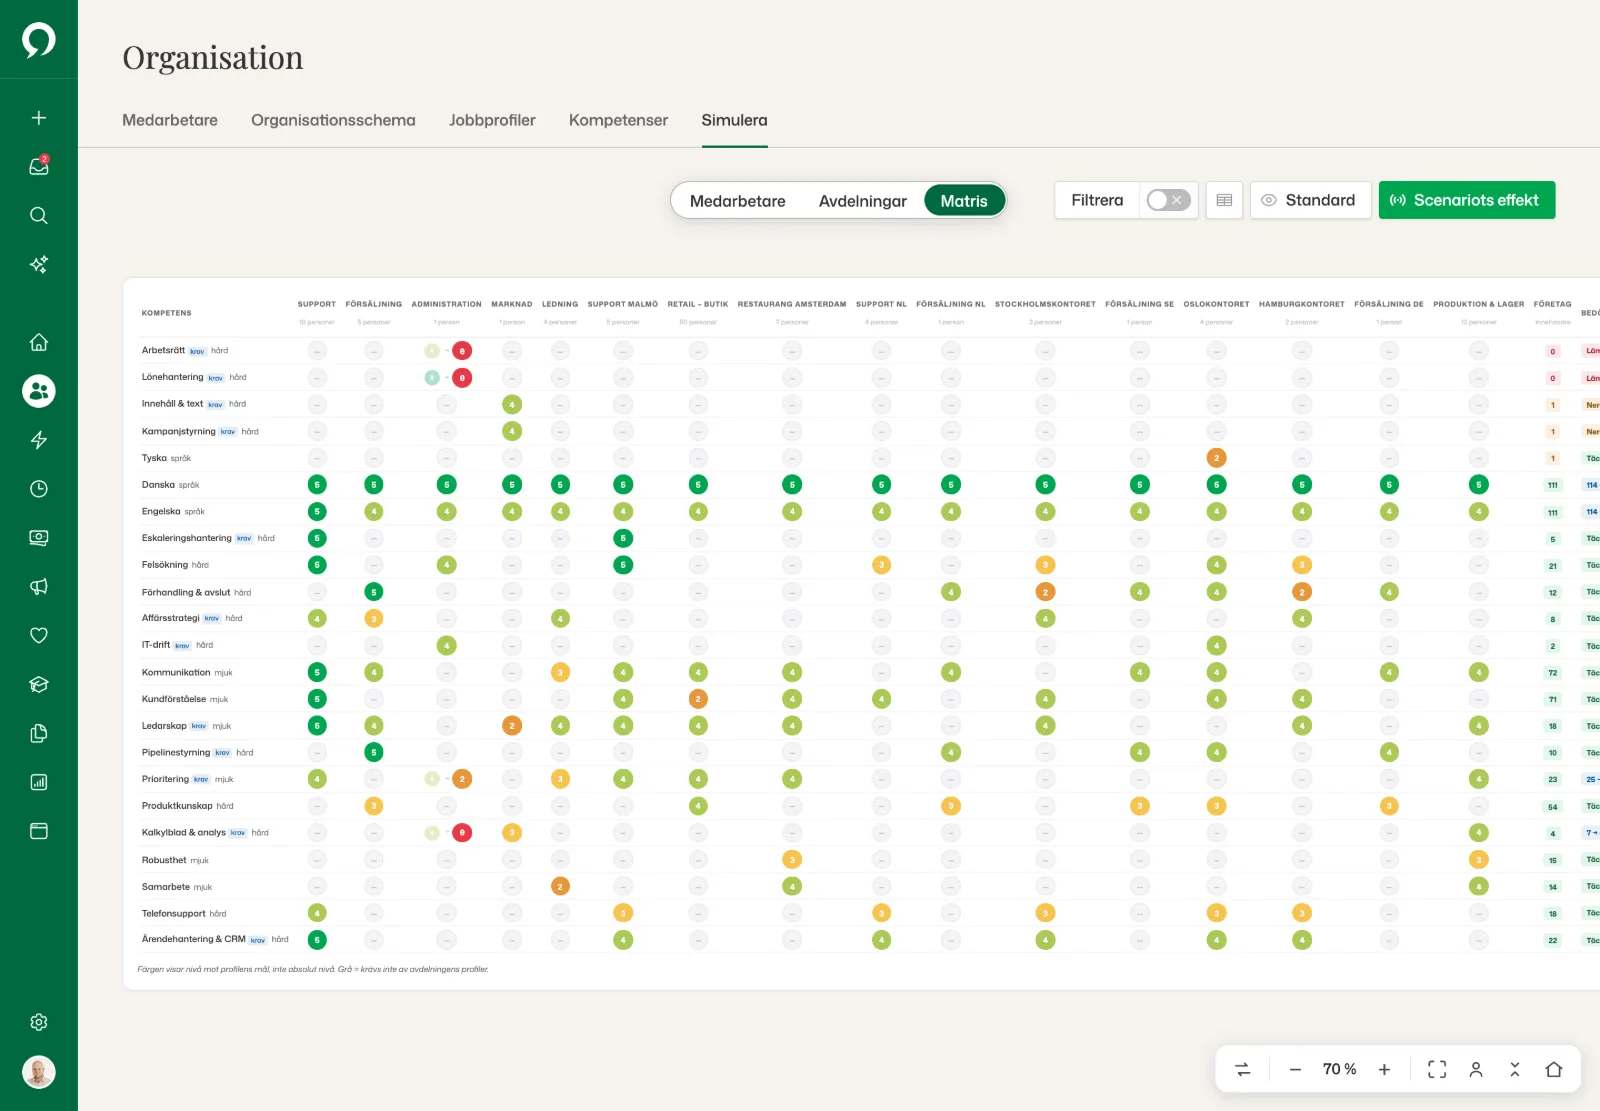Zoom in with the plus button

[1384, 1069]
